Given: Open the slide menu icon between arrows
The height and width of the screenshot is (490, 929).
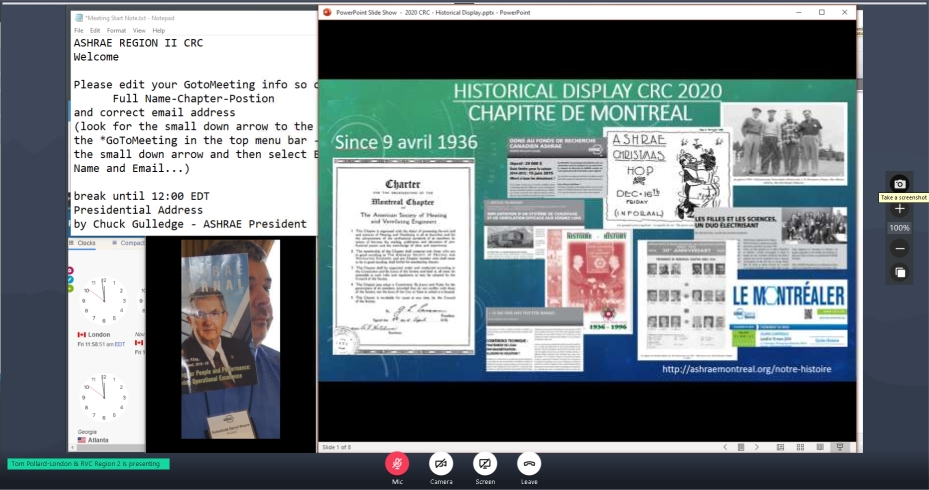Looking at the screenshot, I should click(x=741, y=447).
